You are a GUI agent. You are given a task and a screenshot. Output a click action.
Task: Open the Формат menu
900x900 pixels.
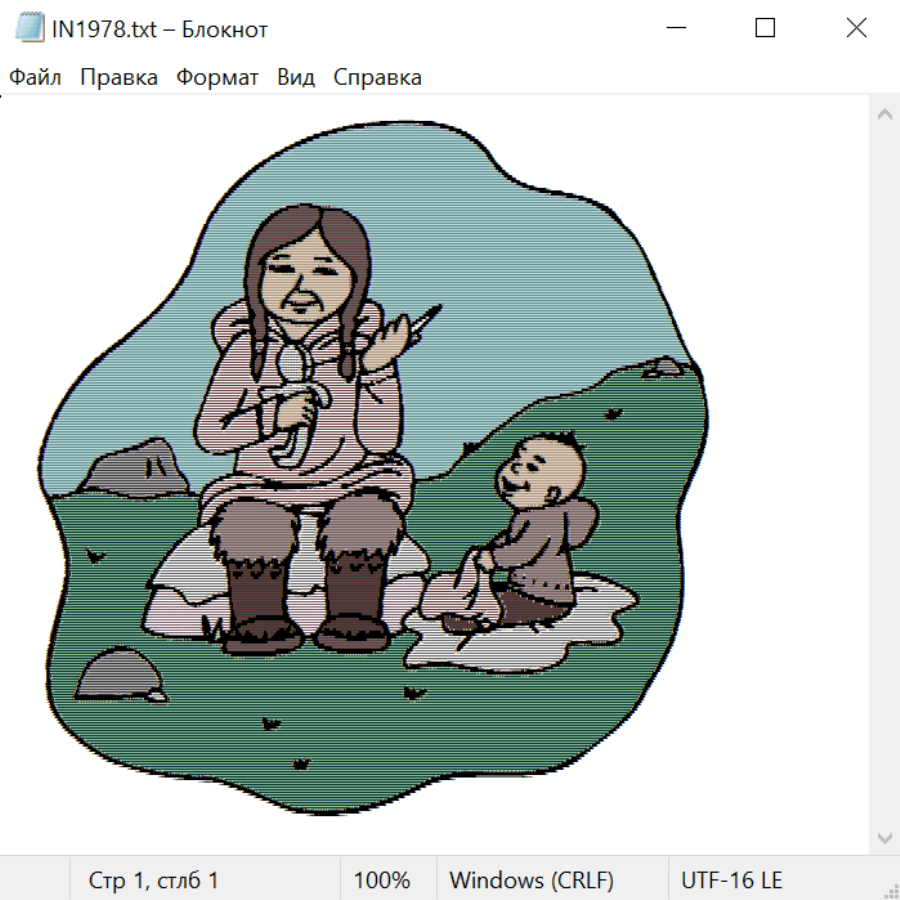pos(217,78)
